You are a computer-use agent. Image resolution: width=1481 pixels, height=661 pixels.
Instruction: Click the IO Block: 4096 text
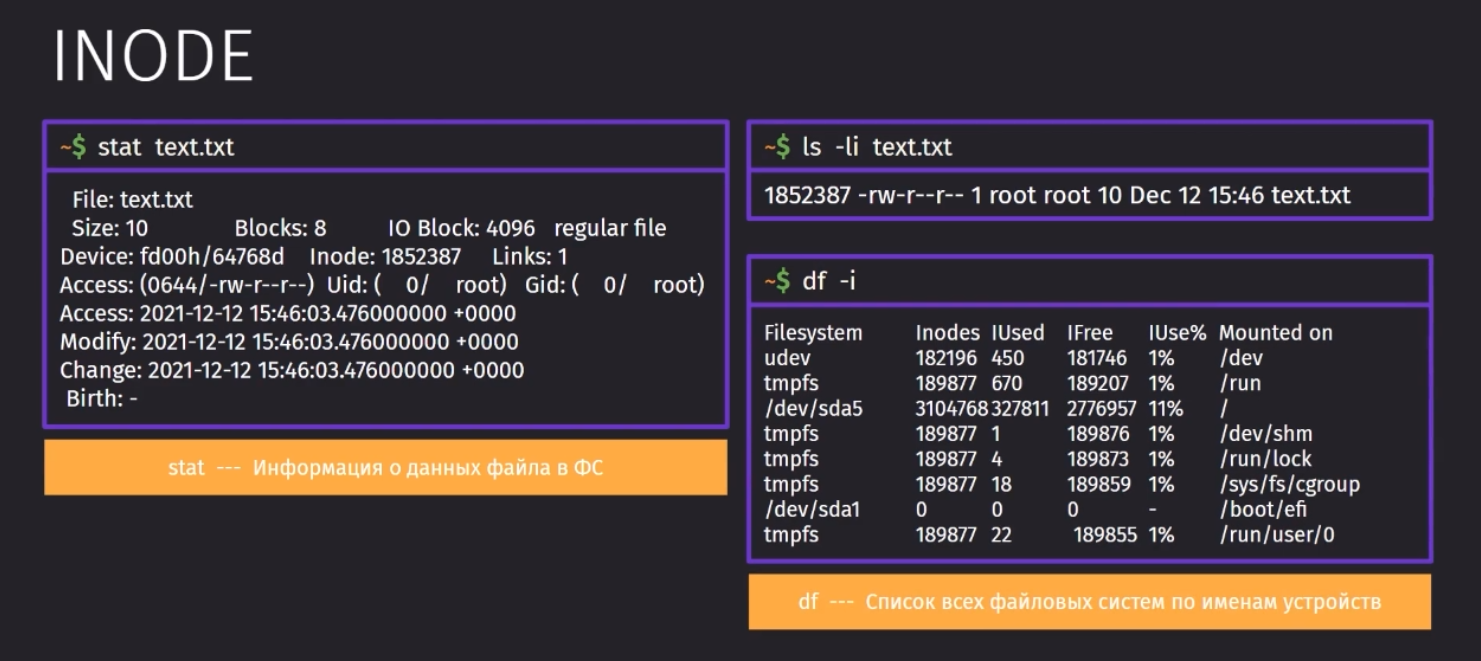pos(461,228)
